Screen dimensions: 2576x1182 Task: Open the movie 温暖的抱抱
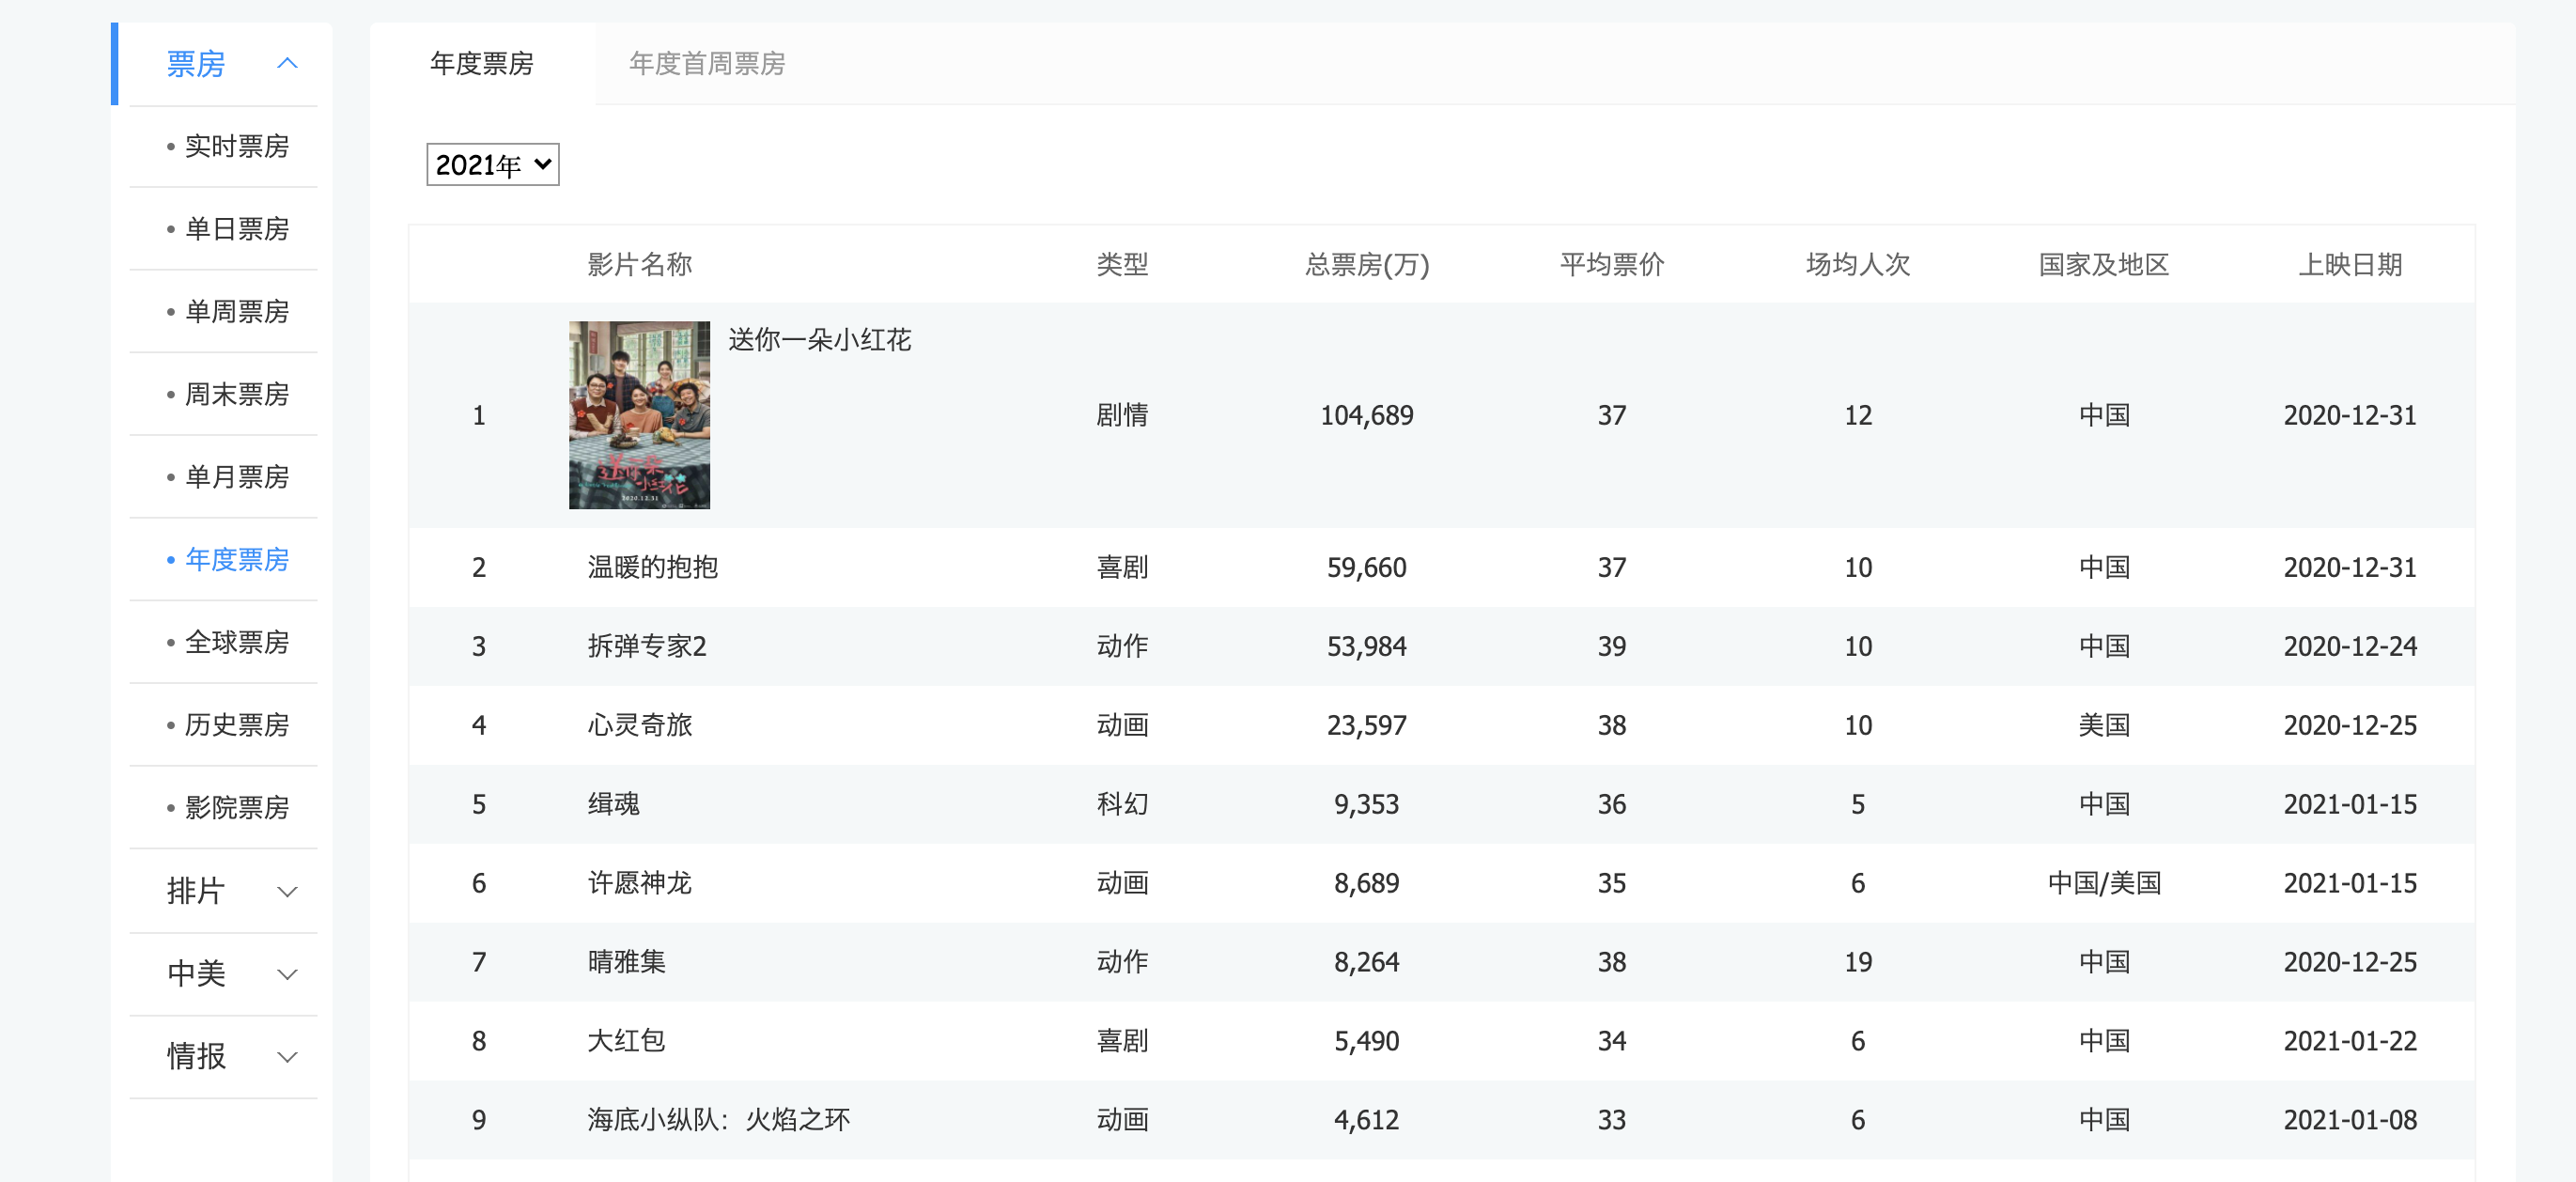coord(652,568)
